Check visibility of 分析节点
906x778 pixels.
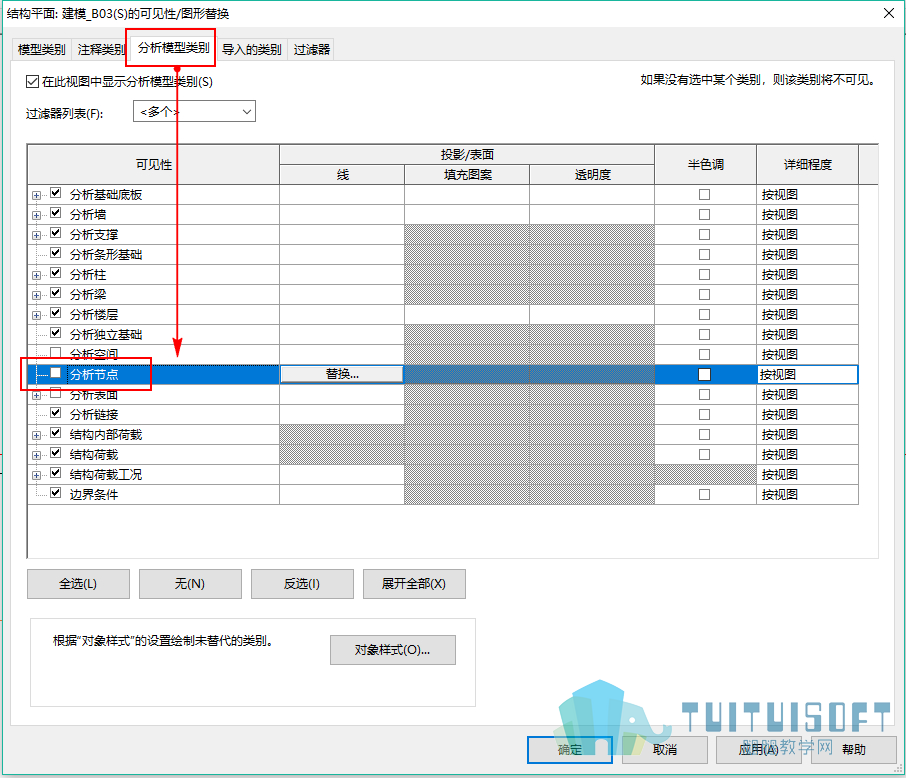click(x=55, y=373)
